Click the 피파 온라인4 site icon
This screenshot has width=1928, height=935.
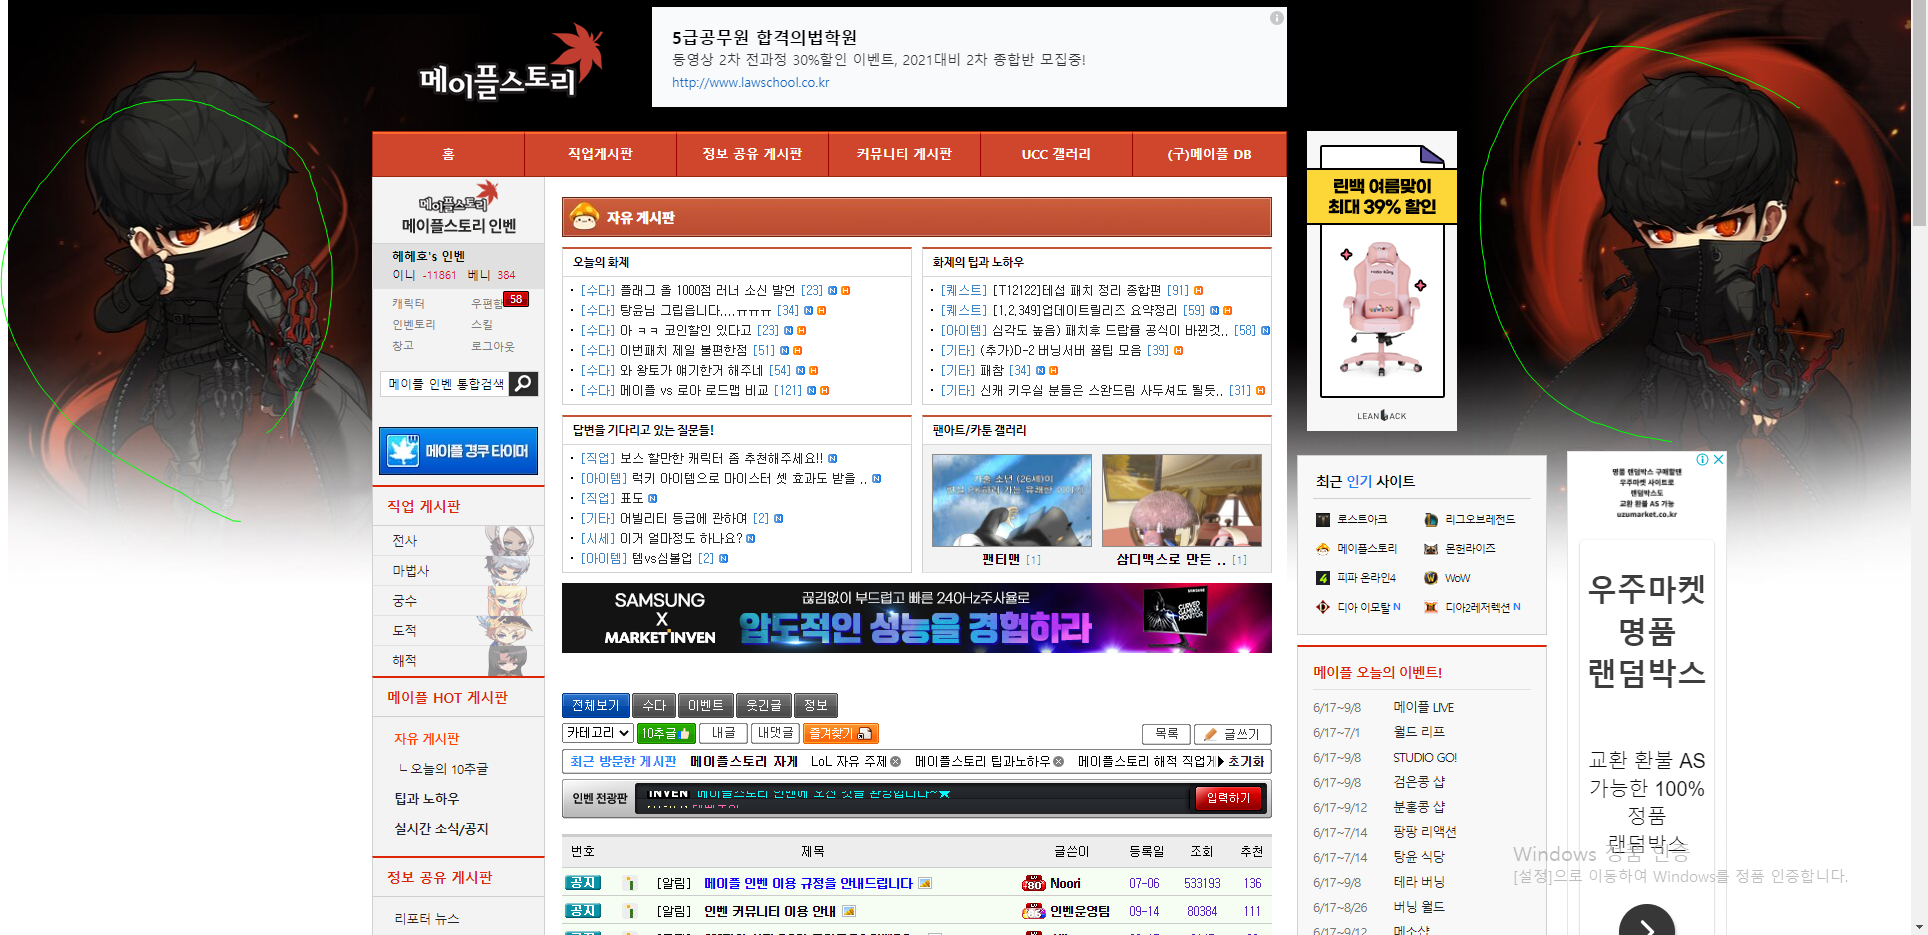pyautogui.click(x=1322, y=578)
